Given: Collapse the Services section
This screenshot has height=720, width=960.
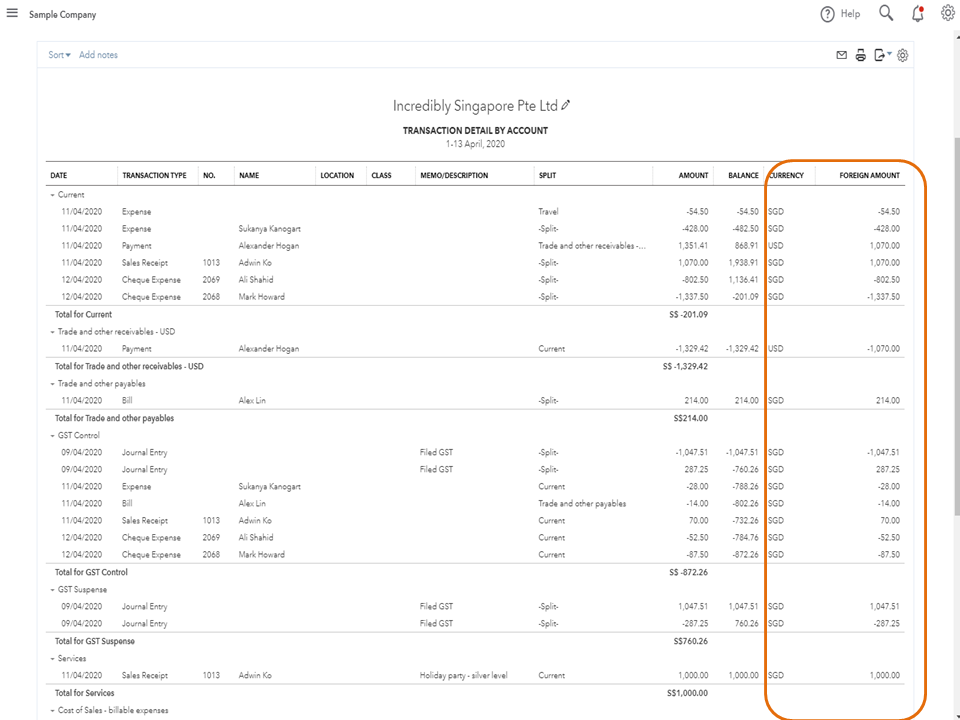Looking at the screenshot, I should [x=52, y=658].
